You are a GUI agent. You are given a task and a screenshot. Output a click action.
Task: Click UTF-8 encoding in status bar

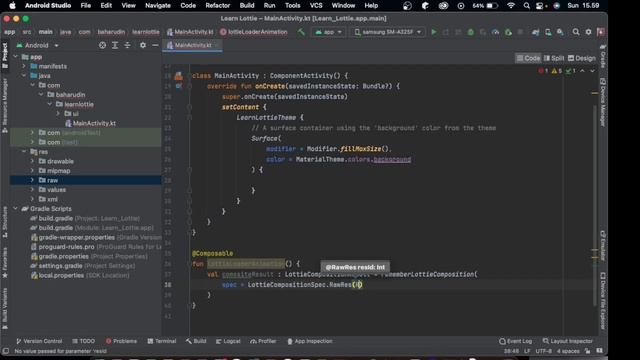pos(543,351)
